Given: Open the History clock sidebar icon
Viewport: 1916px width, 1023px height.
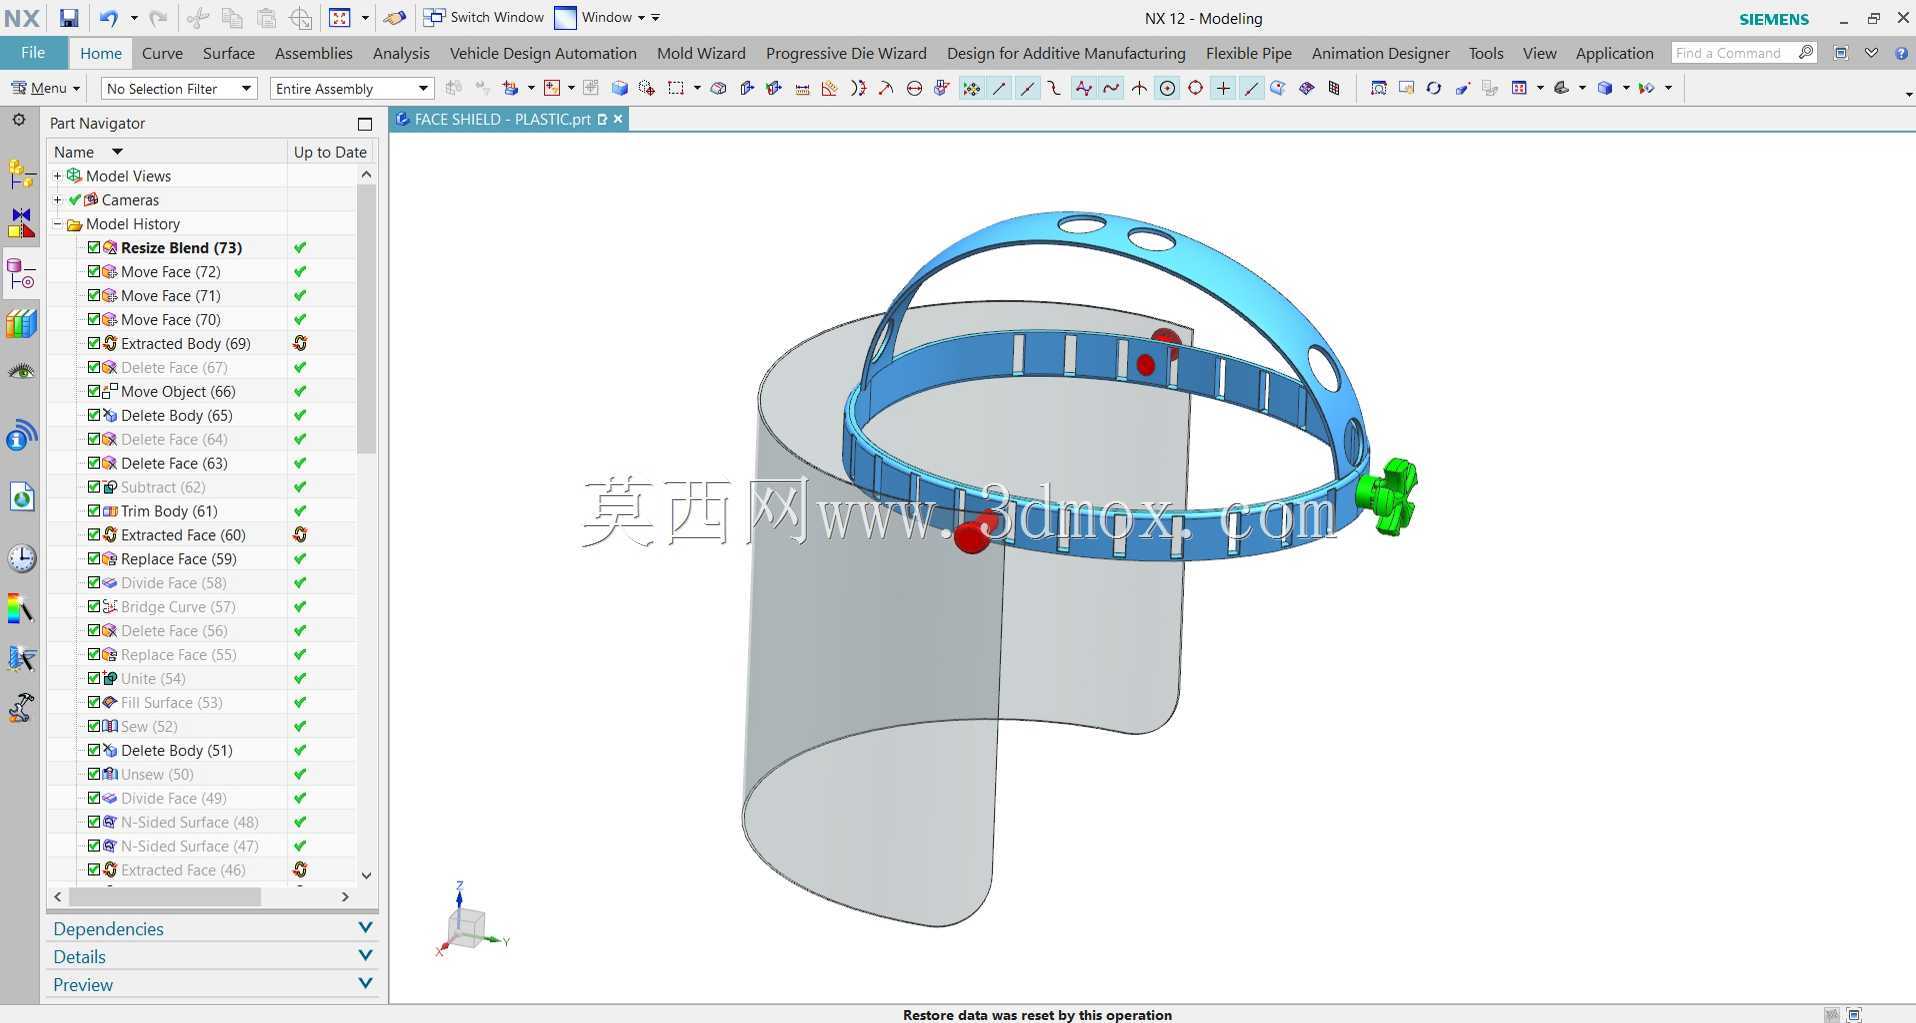Looking at the screenshot, I should pyautogui.click(x=21, y=558).
